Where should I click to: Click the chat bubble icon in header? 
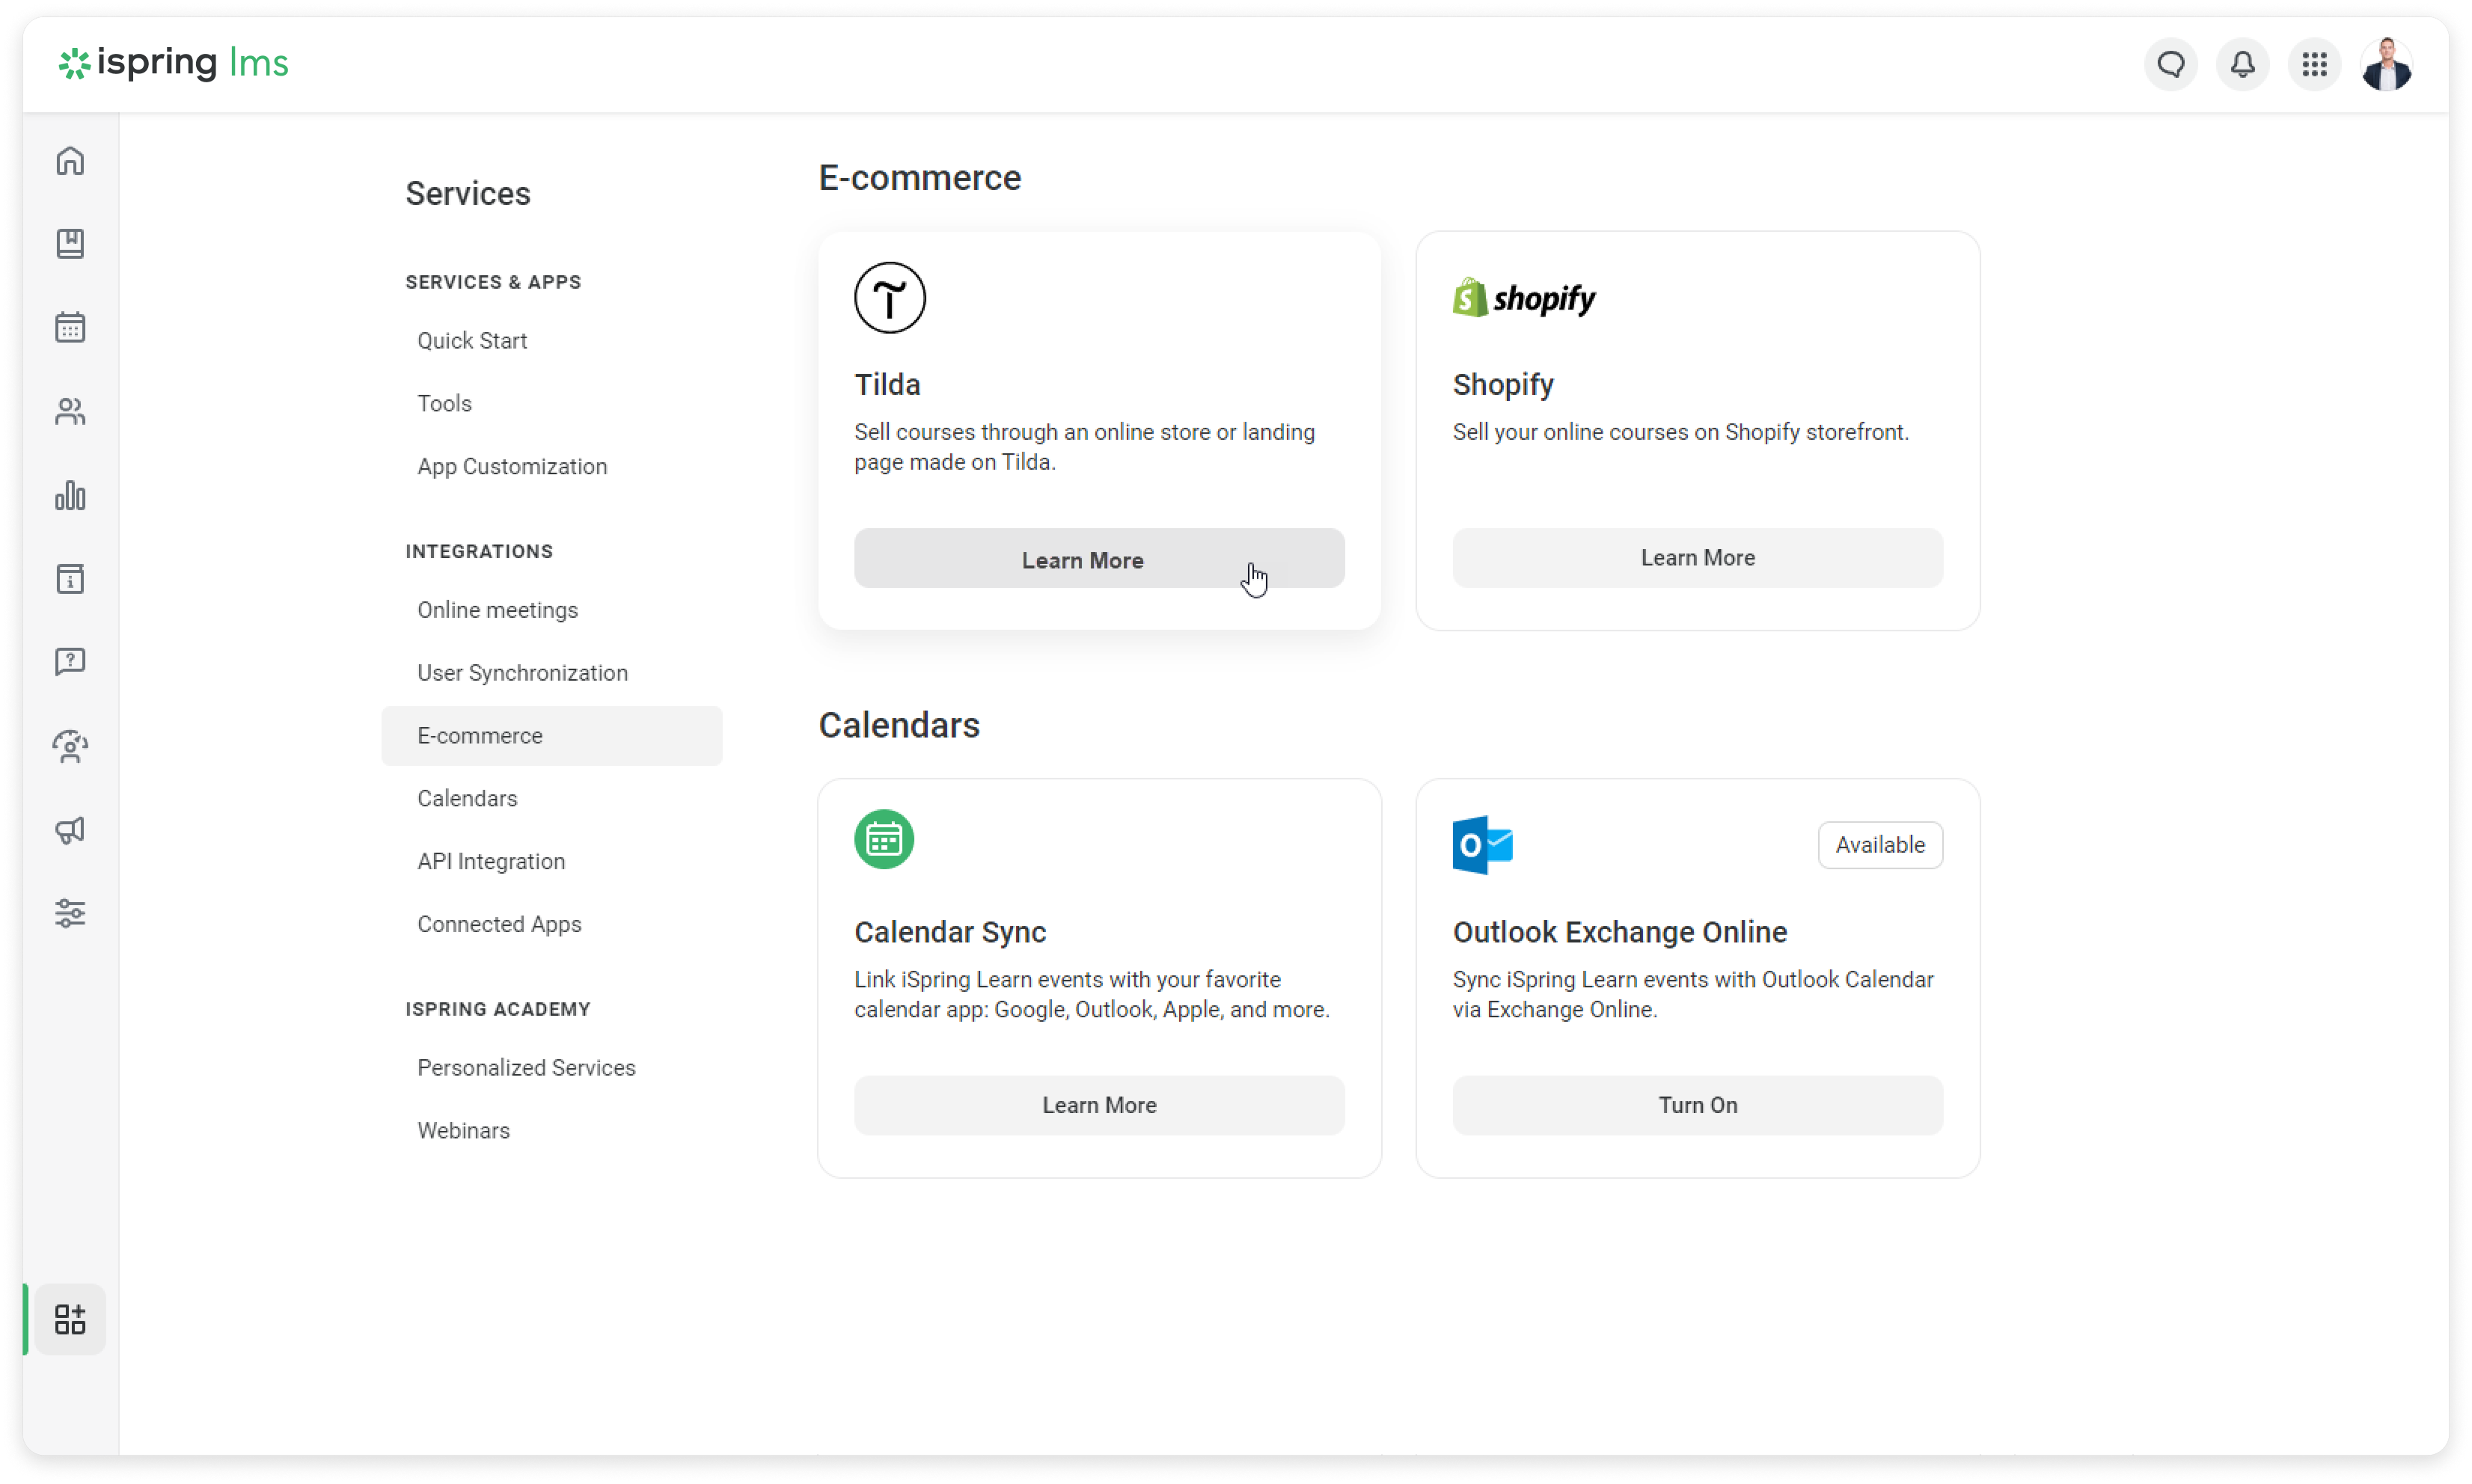[x=2170, y=65]
